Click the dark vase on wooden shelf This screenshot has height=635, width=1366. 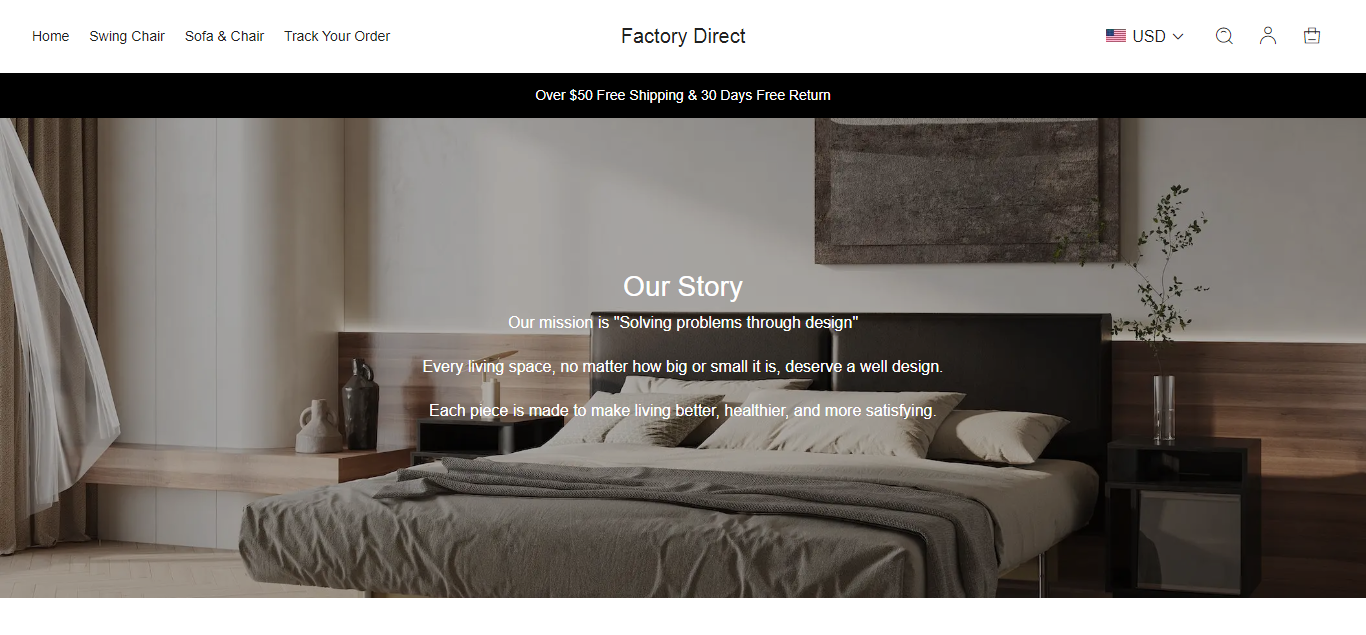coord(360,405)
